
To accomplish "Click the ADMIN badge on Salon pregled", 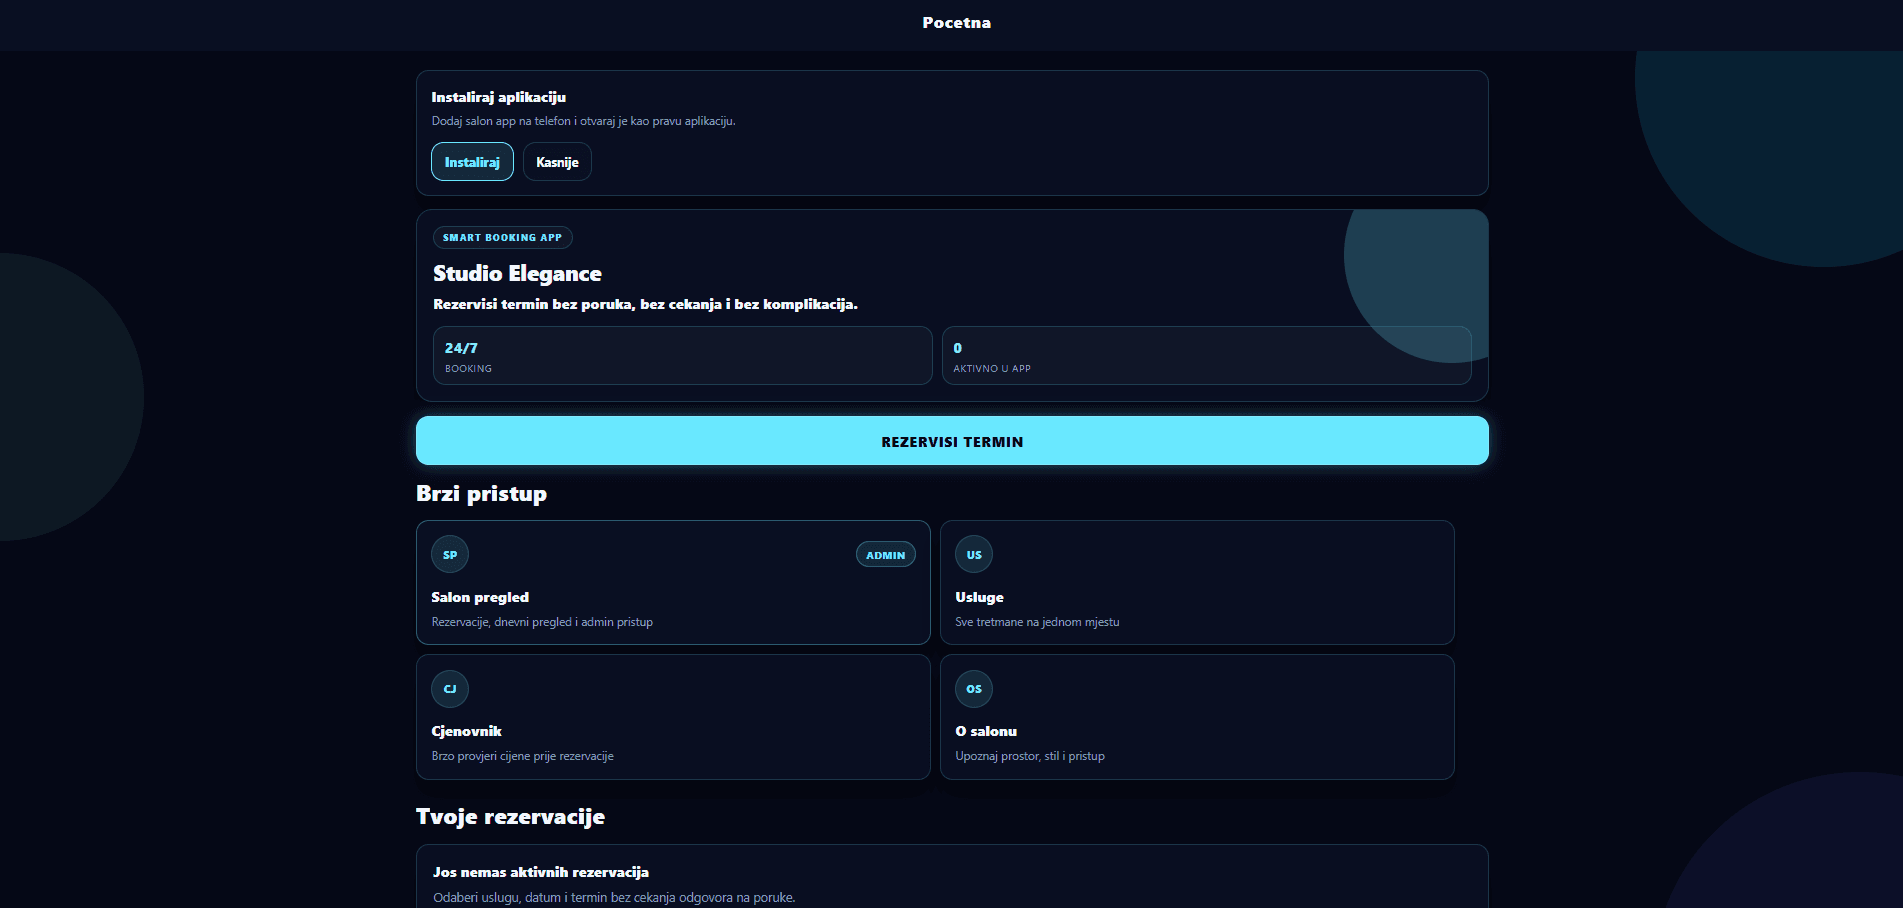I will coord(886,555).
